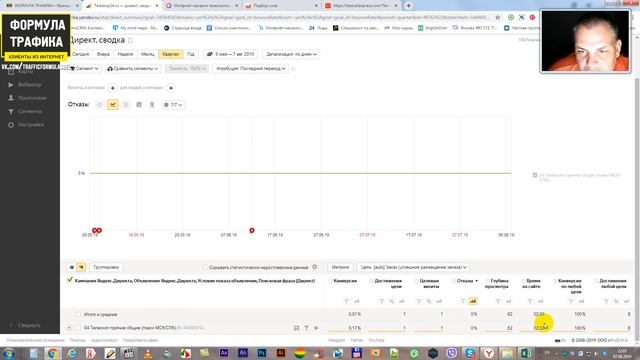
Task: Open a new browser tab
Action: point(408,6)
